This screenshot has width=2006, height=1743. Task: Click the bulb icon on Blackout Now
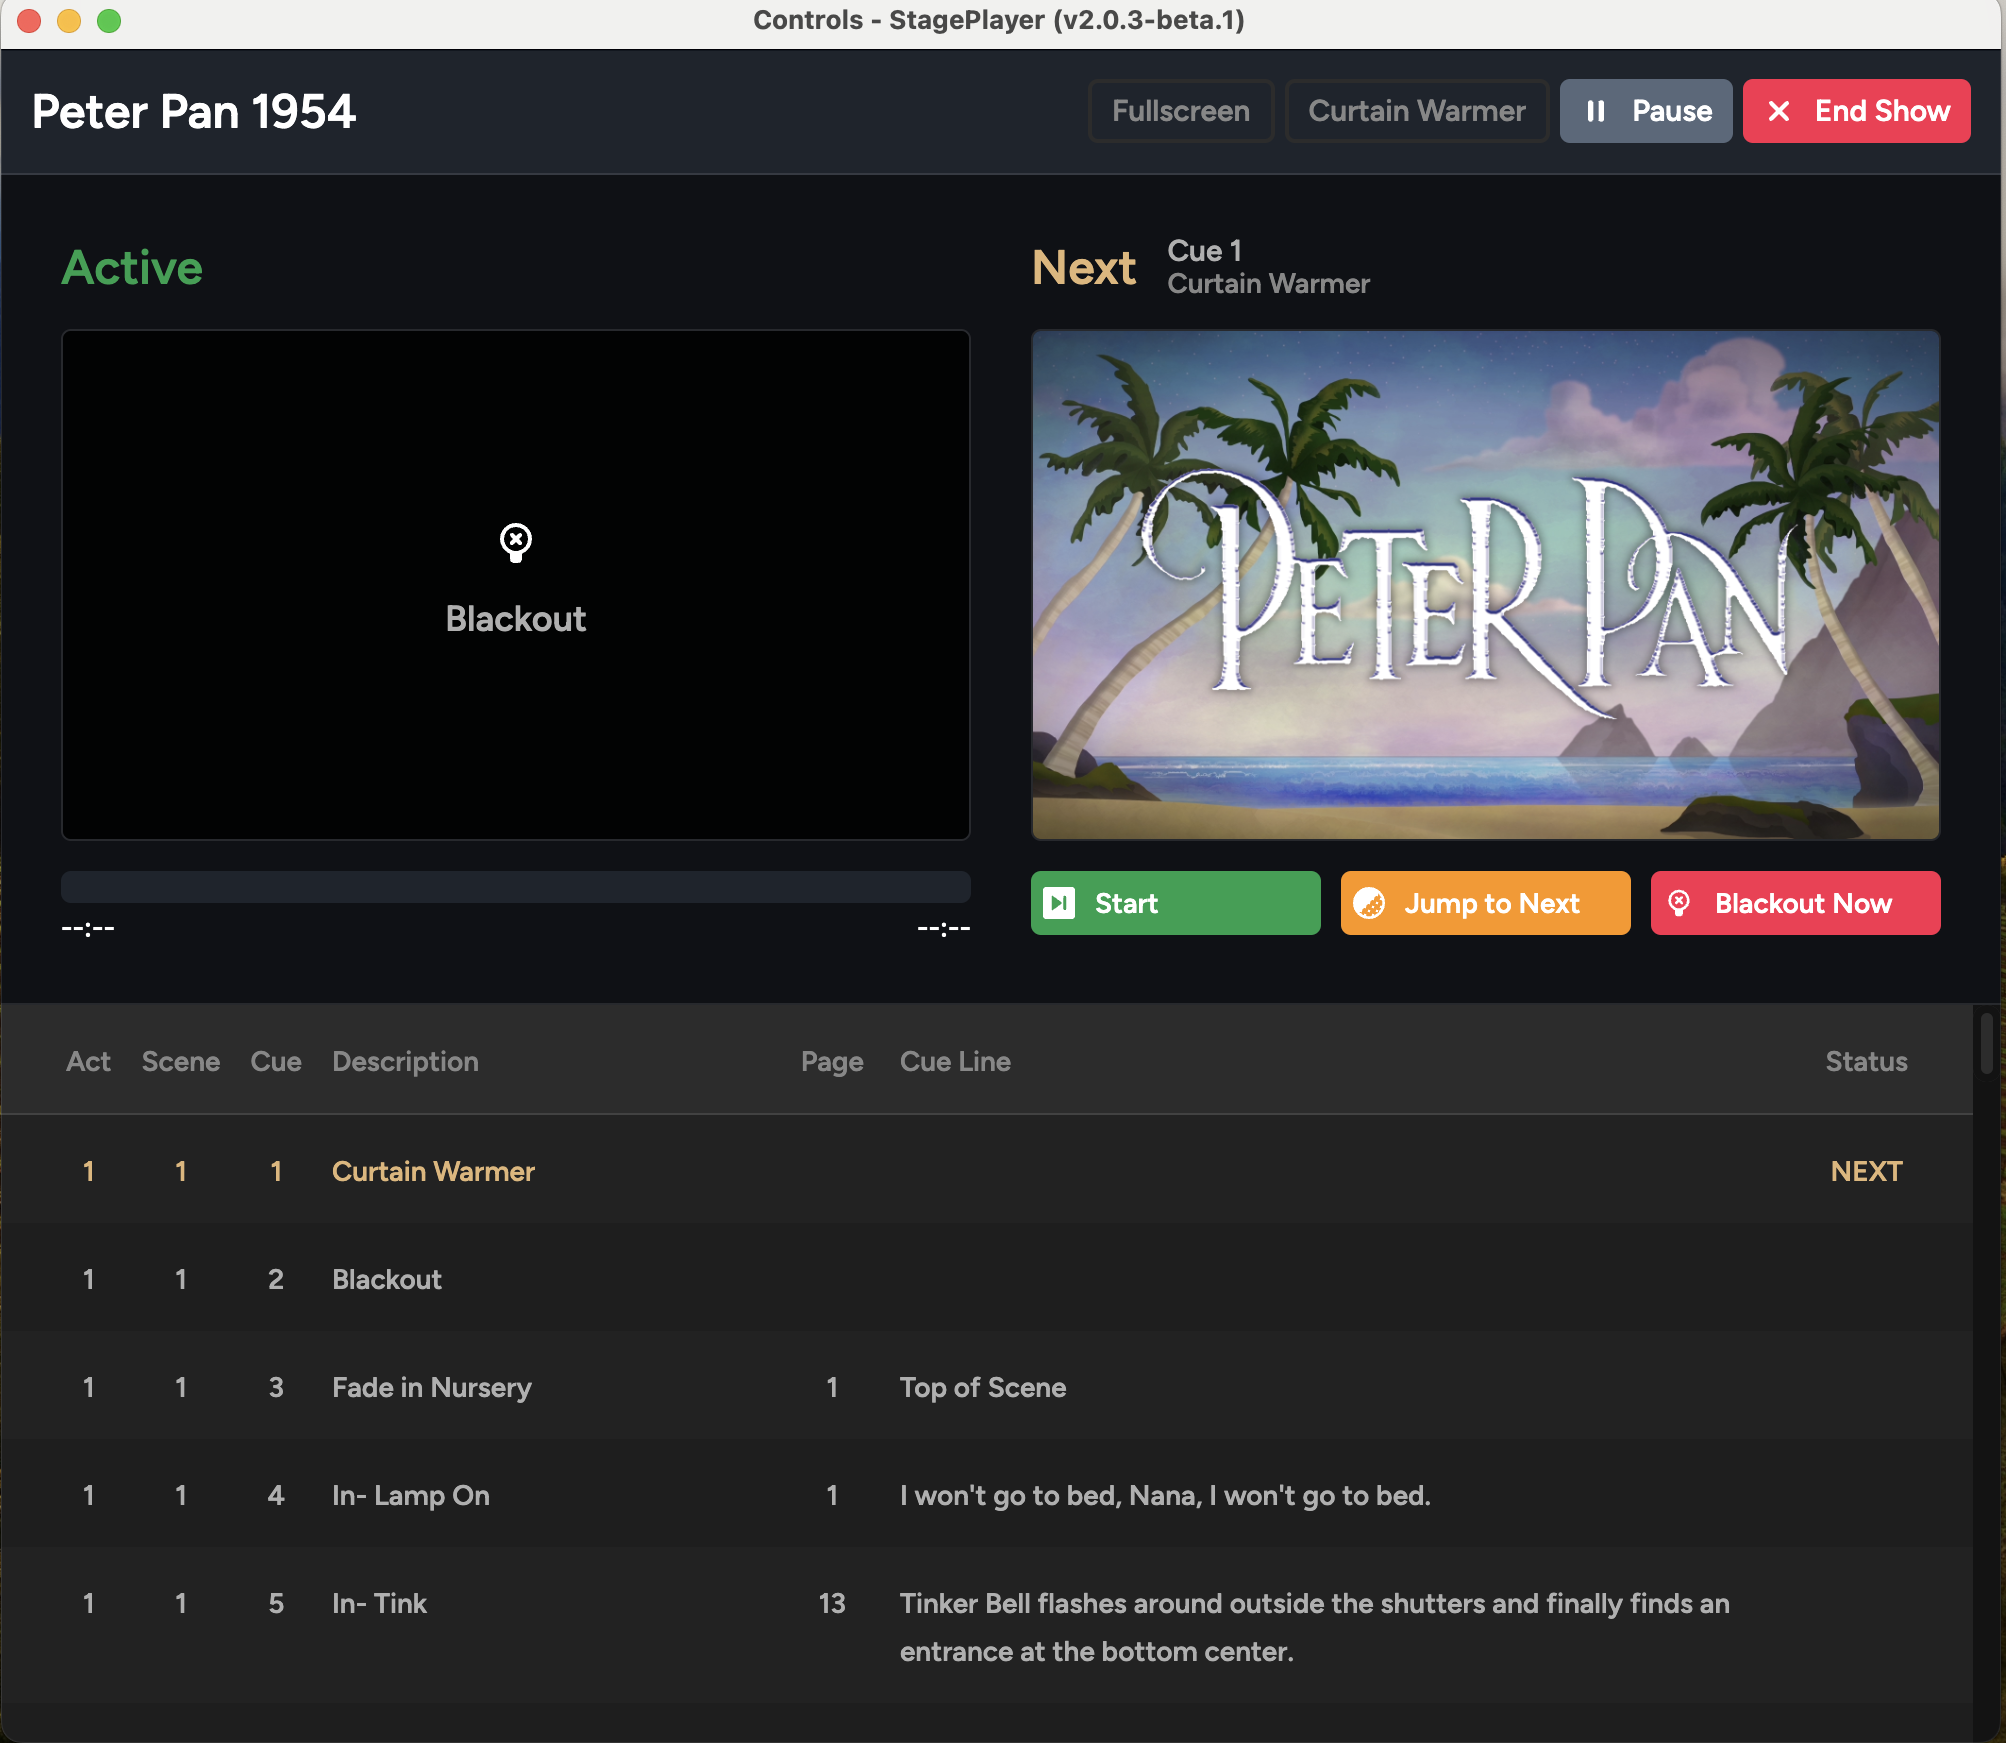[x=1679, y=903]
